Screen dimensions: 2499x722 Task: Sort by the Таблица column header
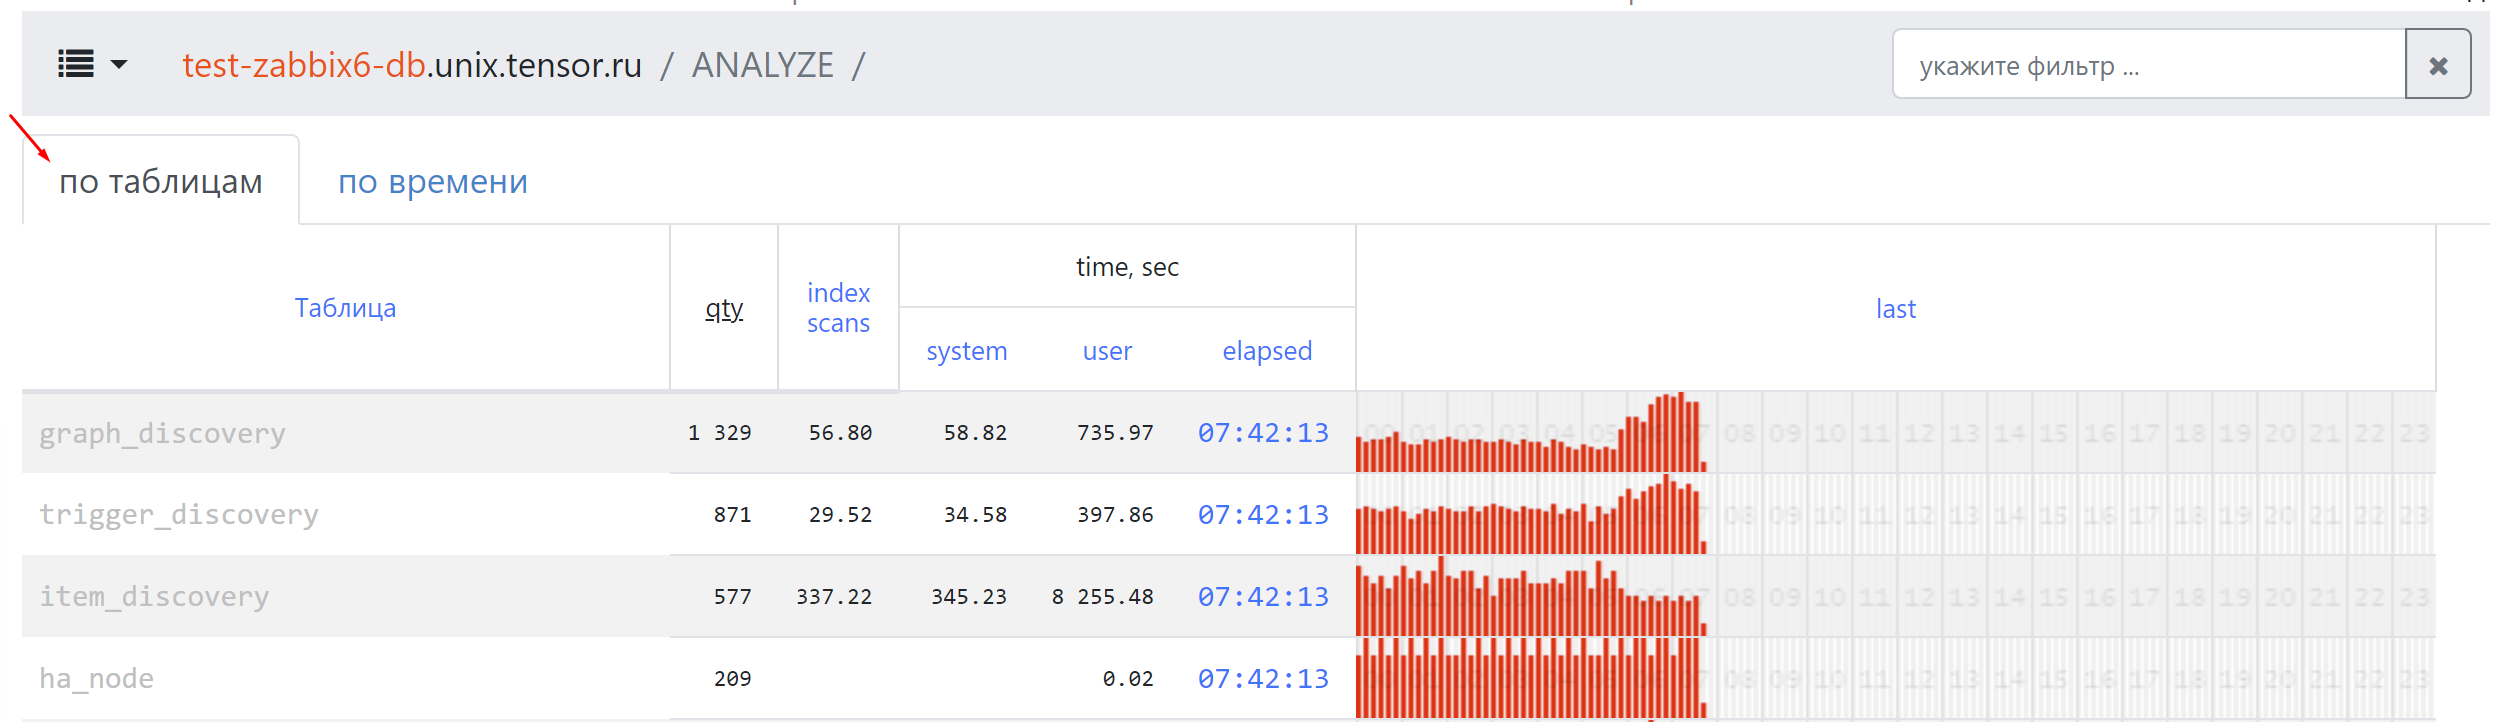tap(345, 308)
